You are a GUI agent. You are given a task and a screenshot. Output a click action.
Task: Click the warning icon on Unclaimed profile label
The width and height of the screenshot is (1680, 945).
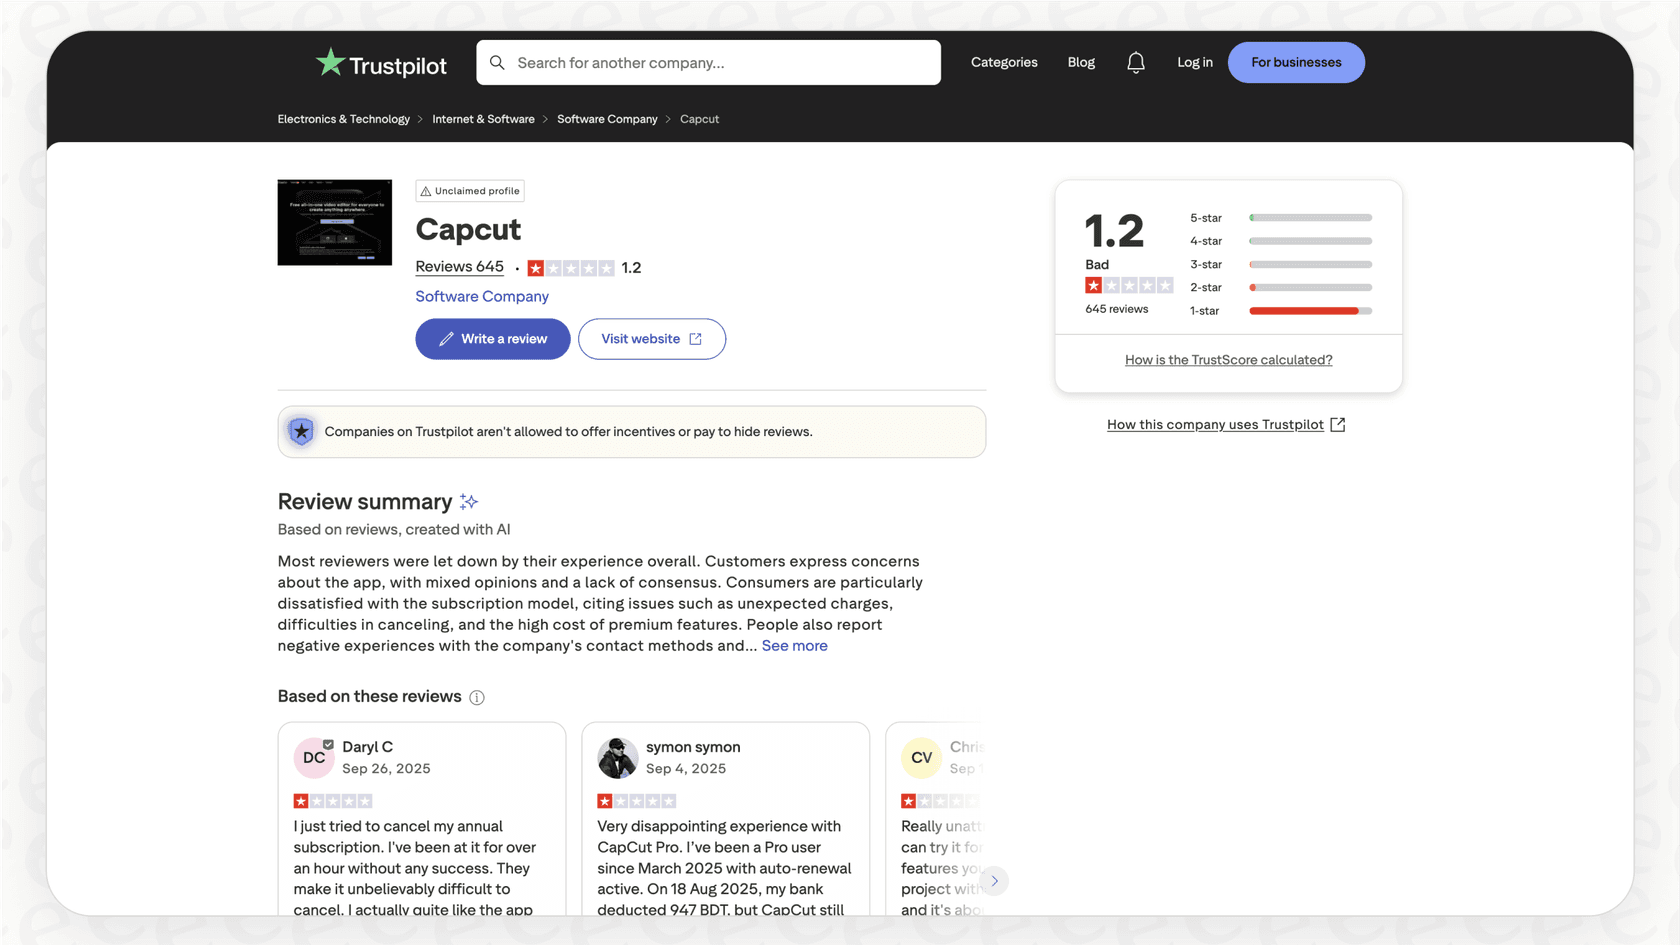coord(425,190)
